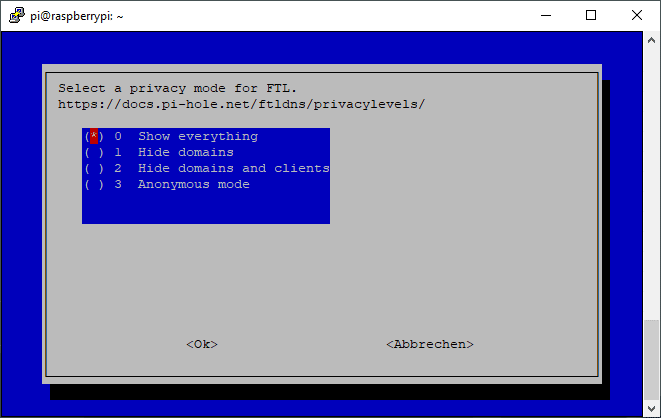This screenshot has width=661, height=418.
Task: Cancel with the Abbrechen button
Action: (430, 344)
